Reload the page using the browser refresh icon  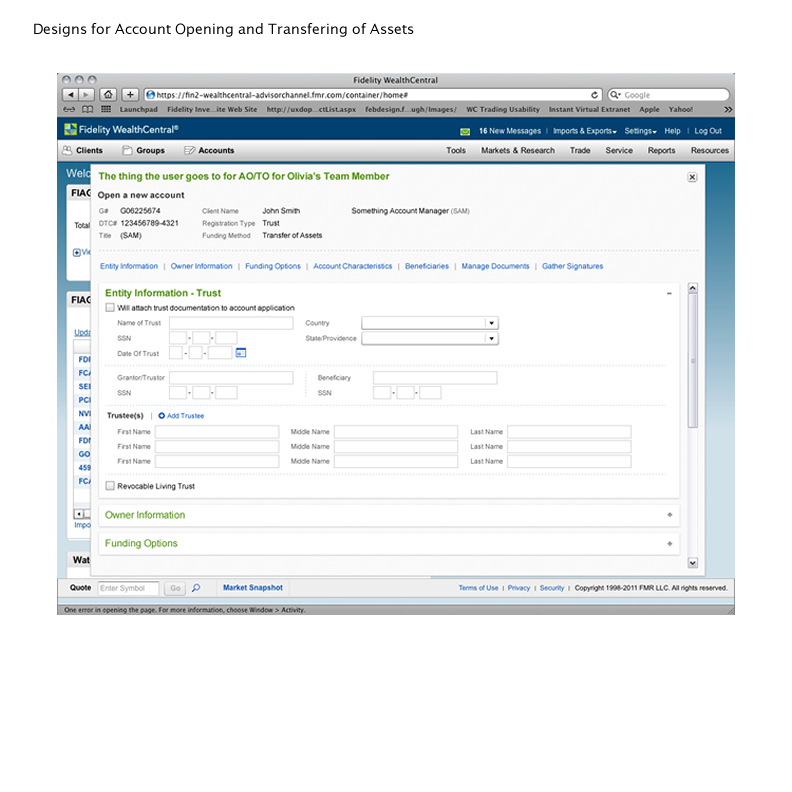tap(595, 94)
